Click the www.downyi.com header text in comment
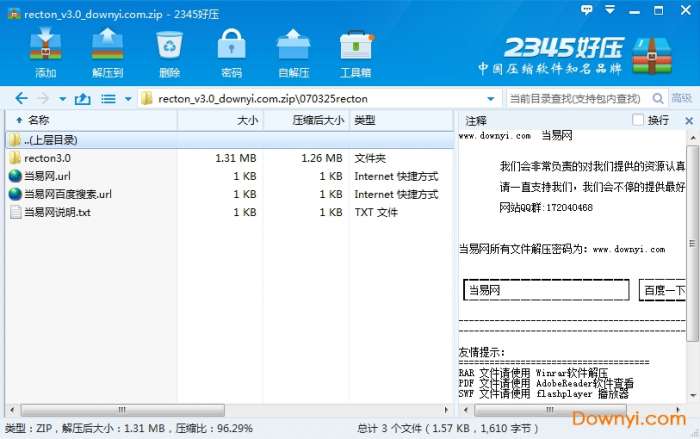The image size is (700, 439). pyautogui.click(x=495, y=136)
